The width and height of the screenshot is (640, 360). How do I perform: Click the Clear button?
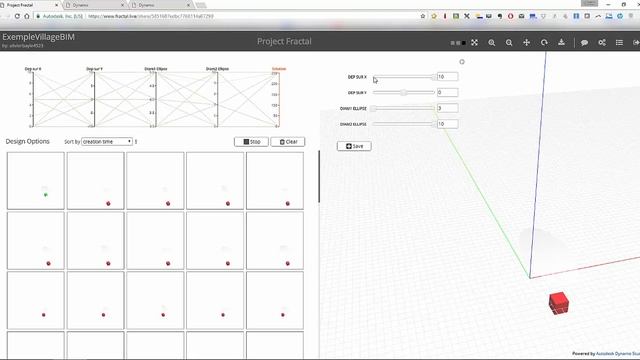[x=288, y=142]
